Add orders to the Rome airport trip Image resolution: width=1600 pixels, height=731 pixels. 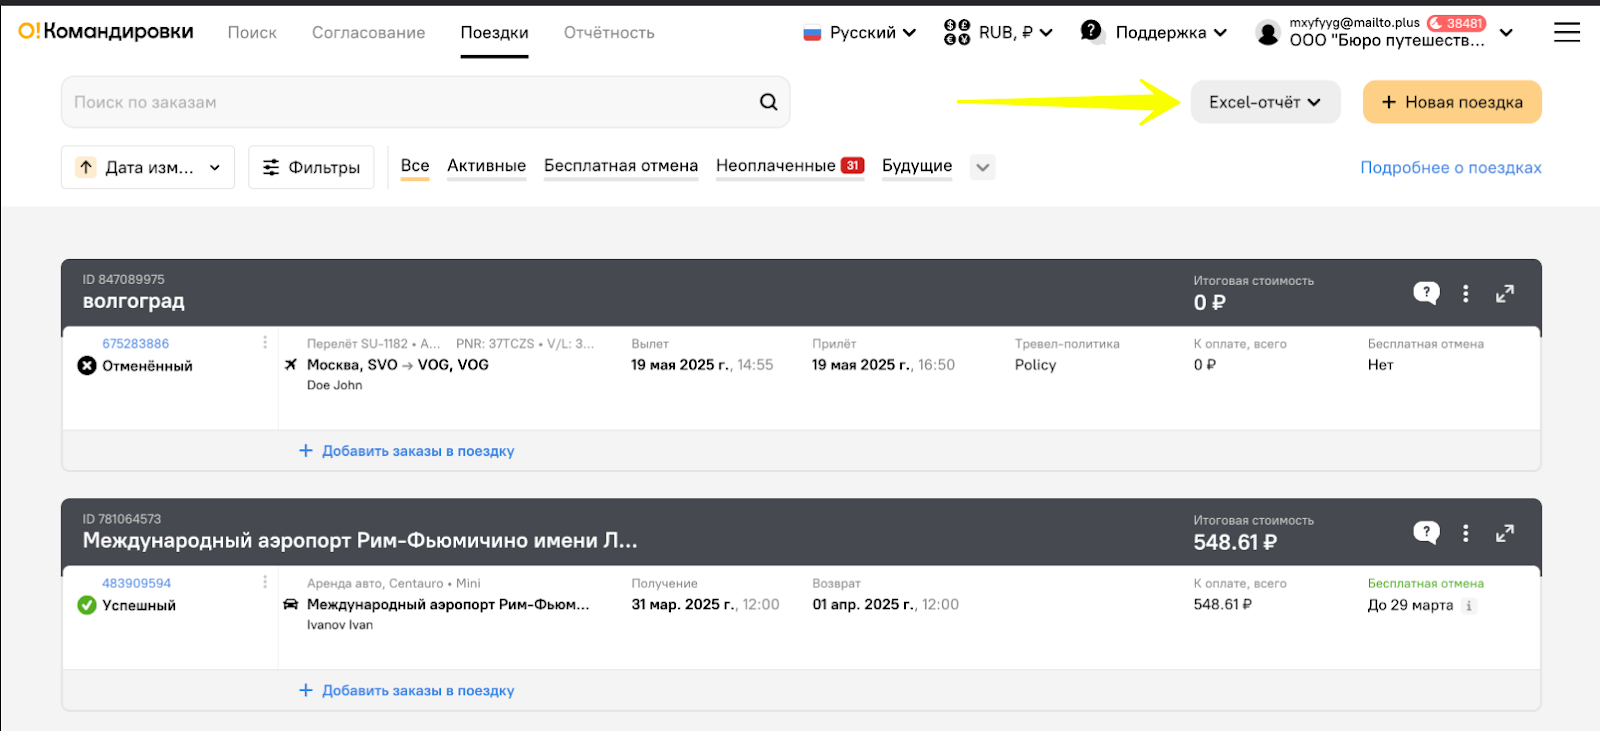407,691
